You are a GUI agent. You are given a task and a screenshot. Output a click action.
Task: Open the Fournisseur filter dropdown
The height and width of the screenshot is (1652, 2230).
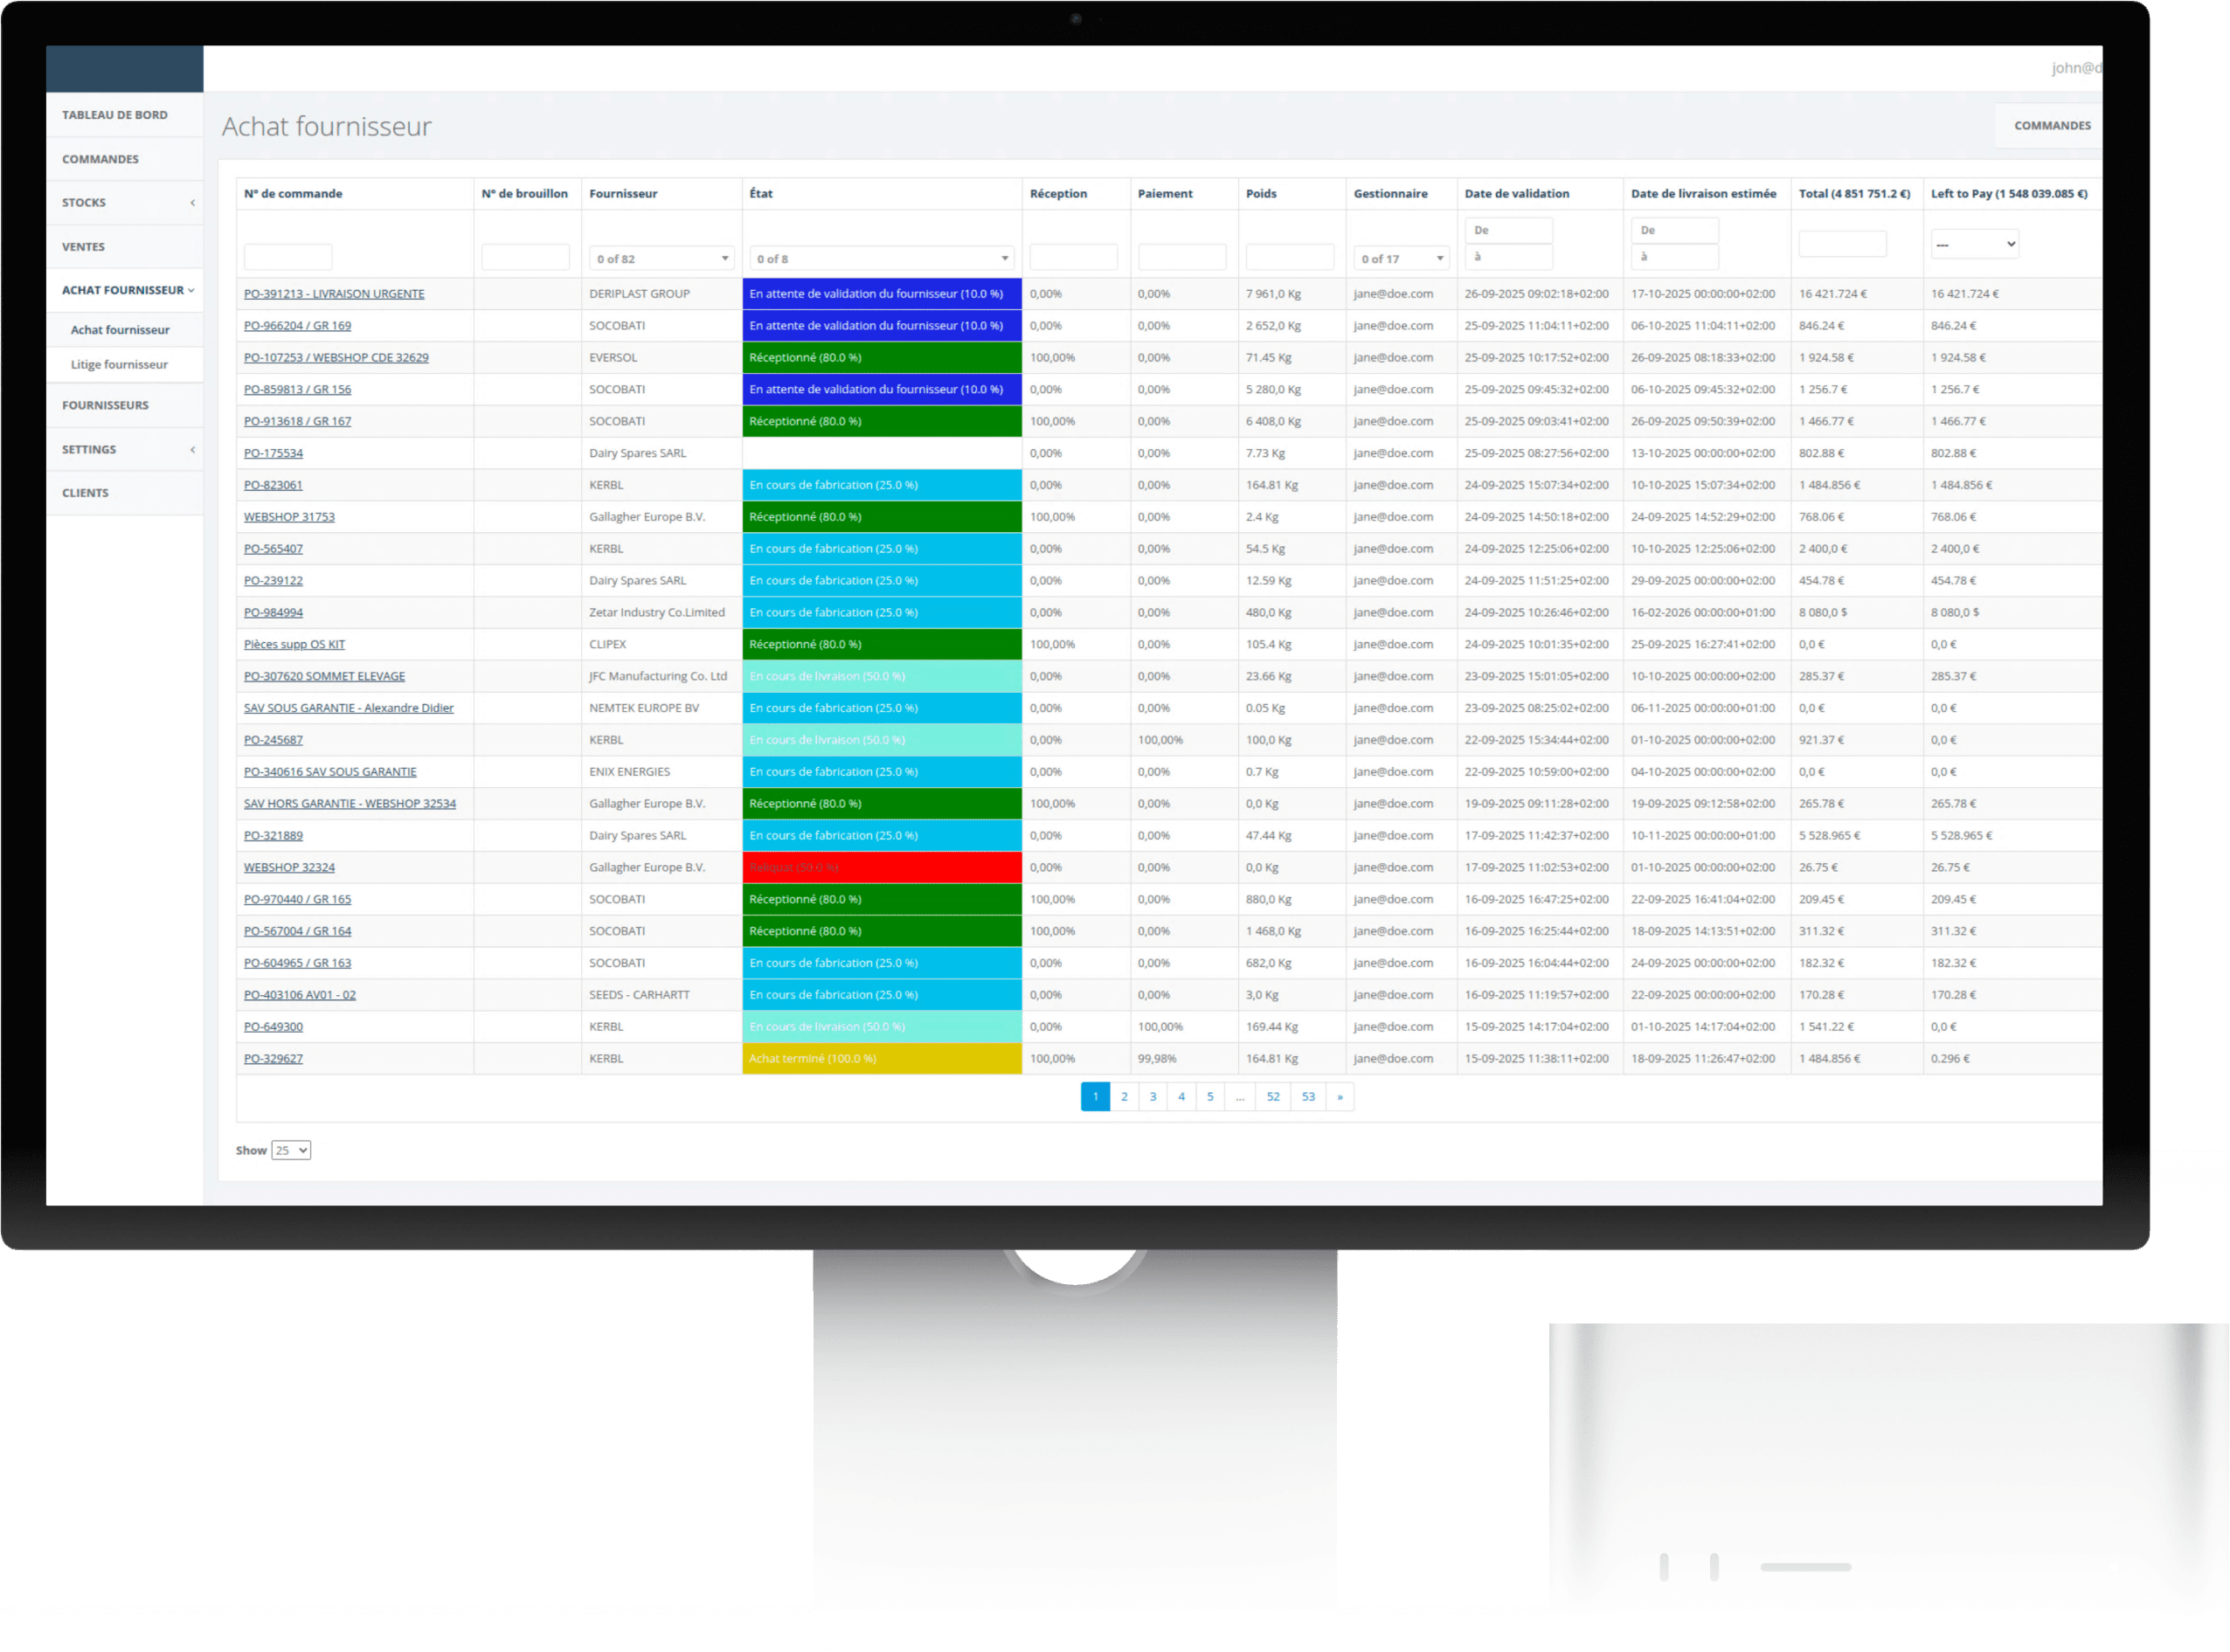tap(661, 259)
